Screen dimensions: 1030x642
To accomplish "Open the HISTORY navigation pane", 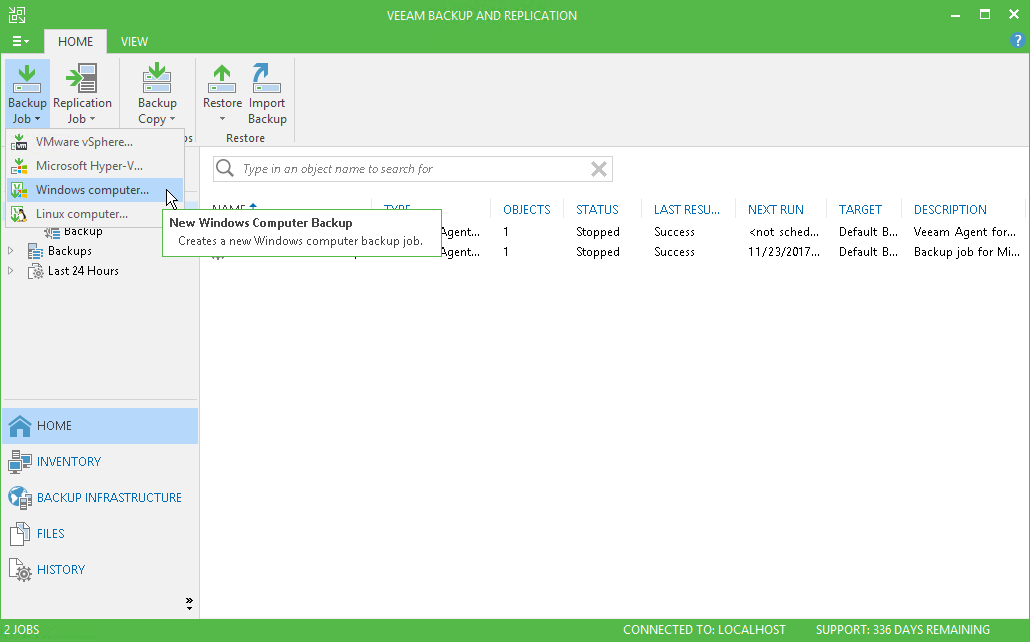I will click(x=100, y=570).
